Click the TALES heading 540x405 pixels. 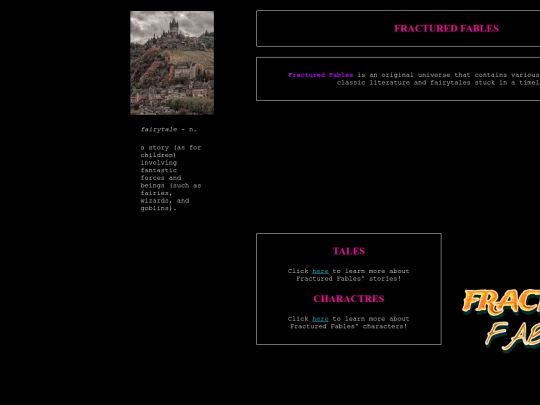pyautogui.click(x=349, y=251)
